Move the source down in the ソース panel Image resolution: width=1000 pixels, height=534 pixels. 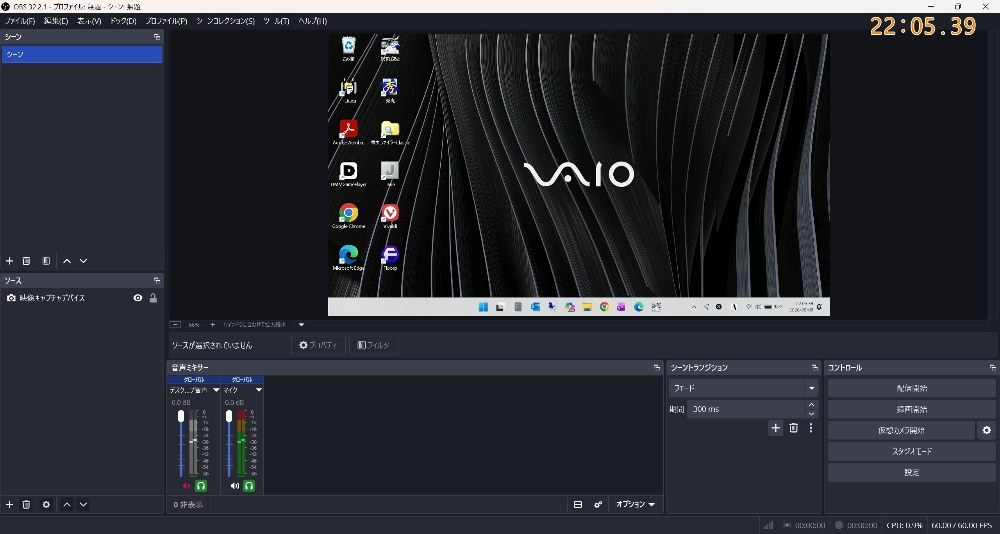pos(83,505)
